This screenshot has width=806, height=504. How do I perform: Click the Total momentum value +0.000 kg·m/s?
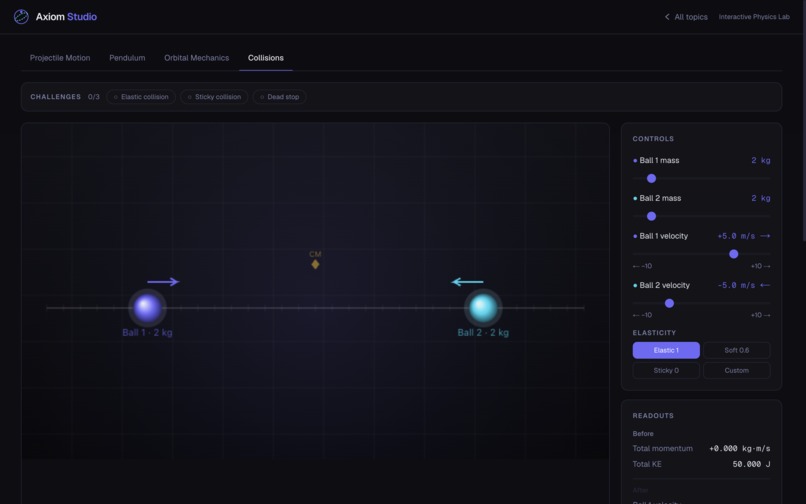[x=740, y=448]
